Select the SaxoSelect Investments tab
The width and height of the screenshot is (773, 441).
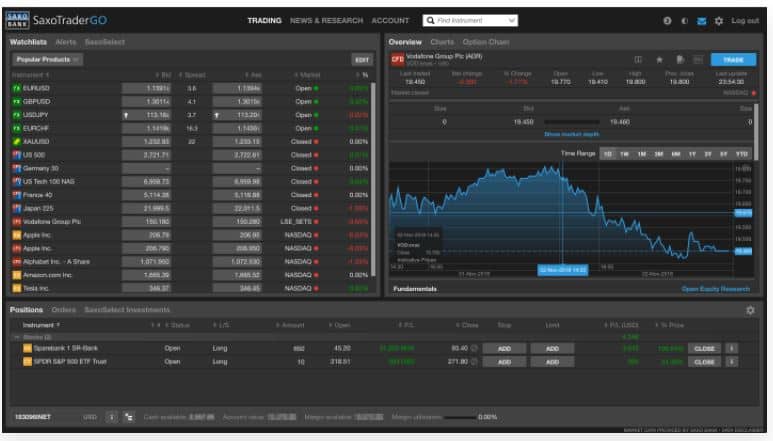pos(127,309)
